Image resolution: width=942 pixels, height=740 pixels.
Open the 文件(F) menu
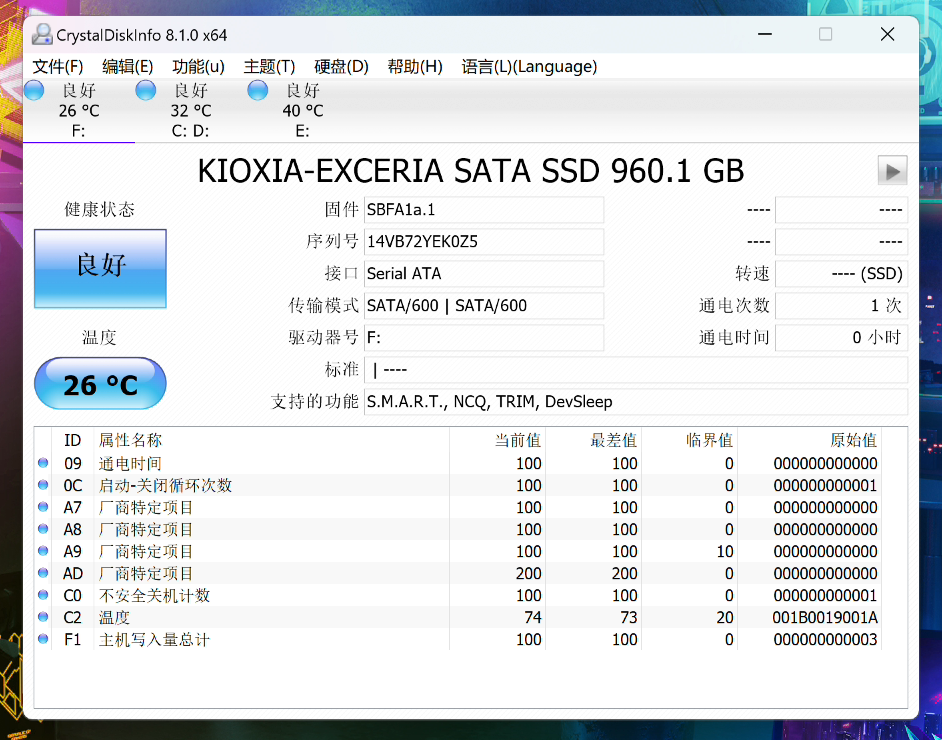click(58, 67)
